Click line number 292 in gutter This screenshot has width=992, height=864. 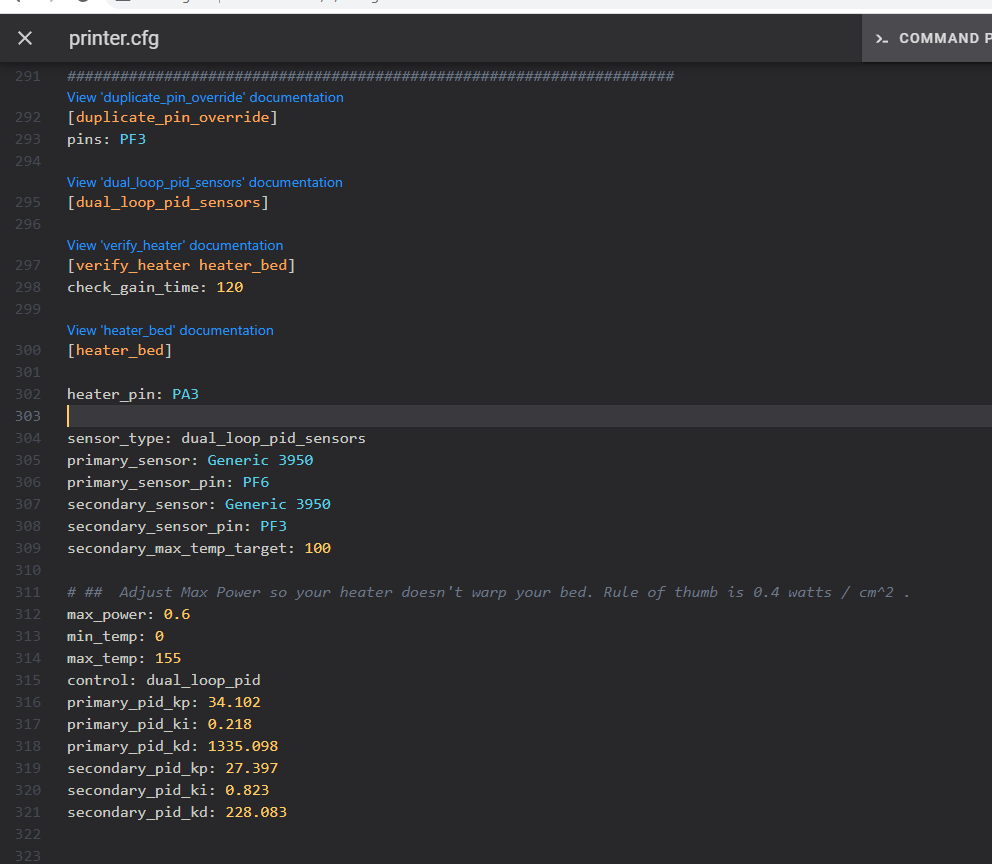click(x=28, y=118)
